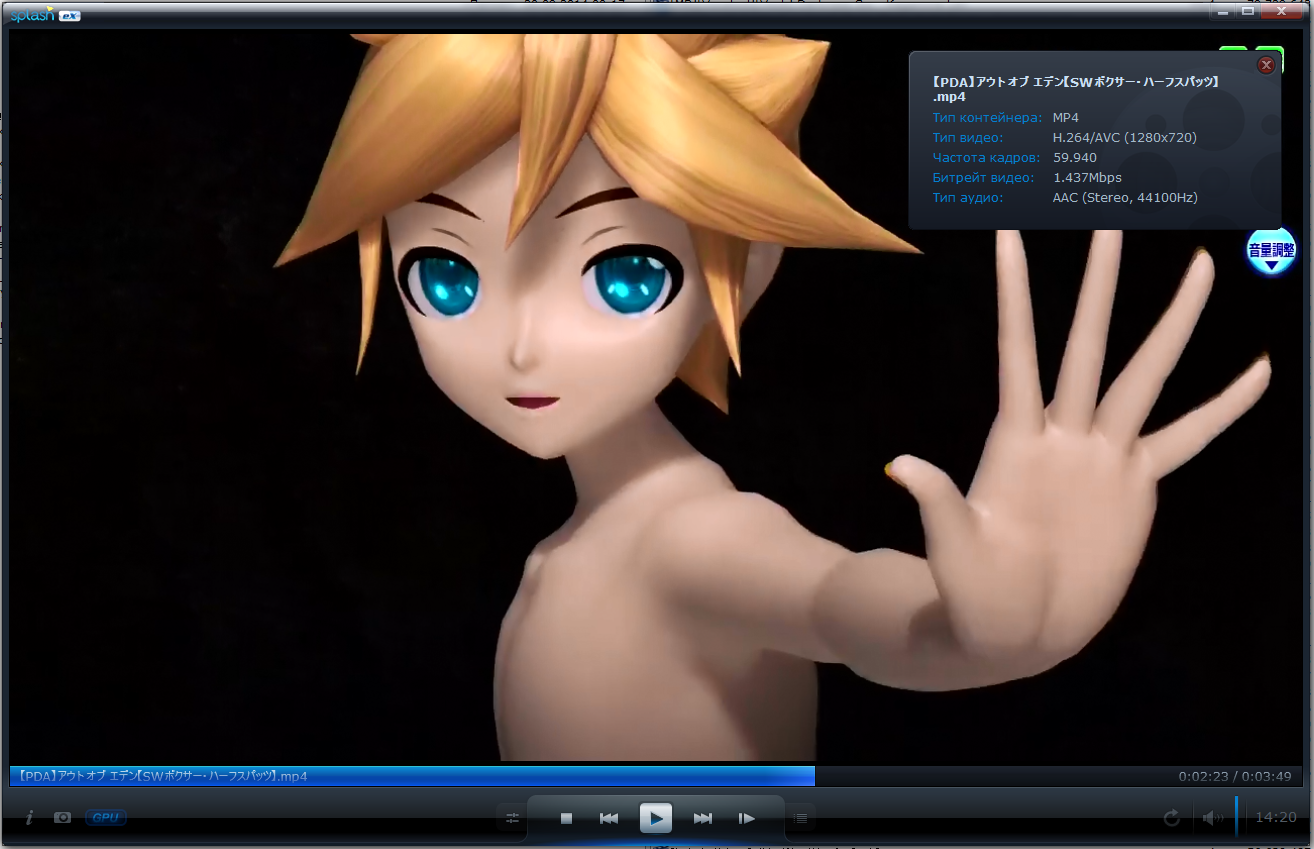Close the media info overlay panel
Image resolution: width=1314 pixels, height=849 pixels.
1266,65
